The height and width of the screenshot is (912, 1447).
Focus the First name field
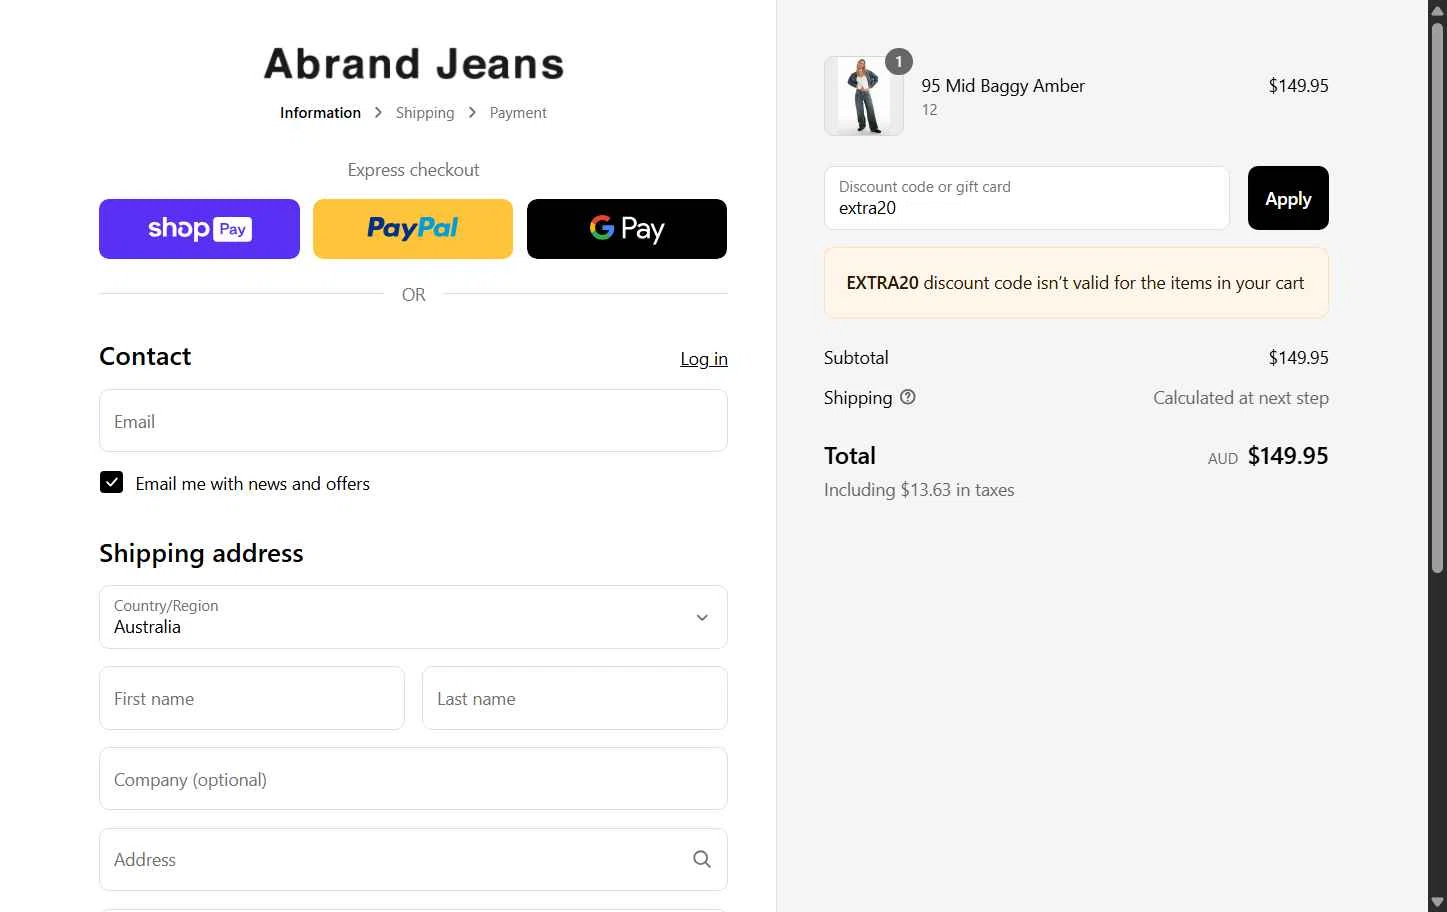252,698
